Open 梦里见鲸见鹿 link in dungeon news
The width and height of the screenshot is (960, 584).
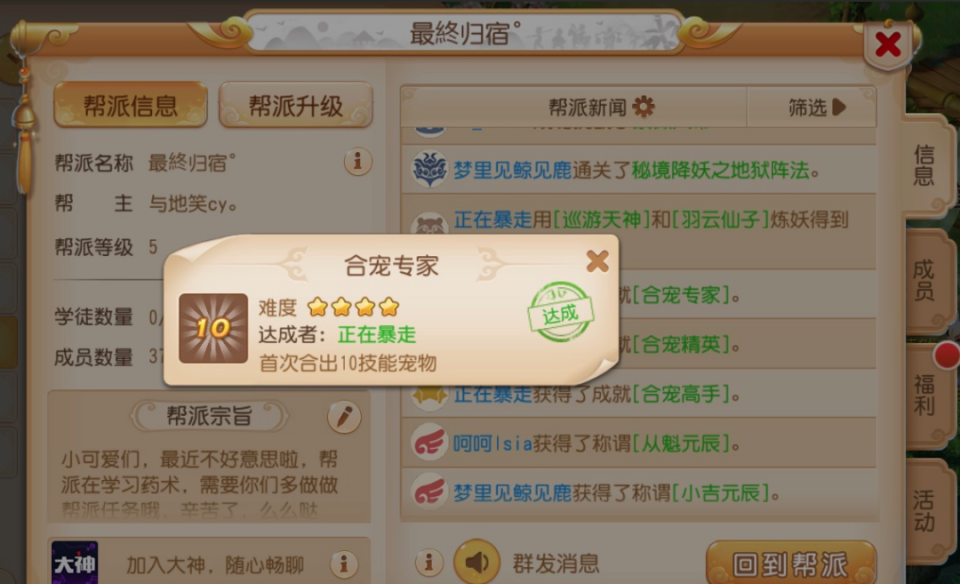point(512,170)
